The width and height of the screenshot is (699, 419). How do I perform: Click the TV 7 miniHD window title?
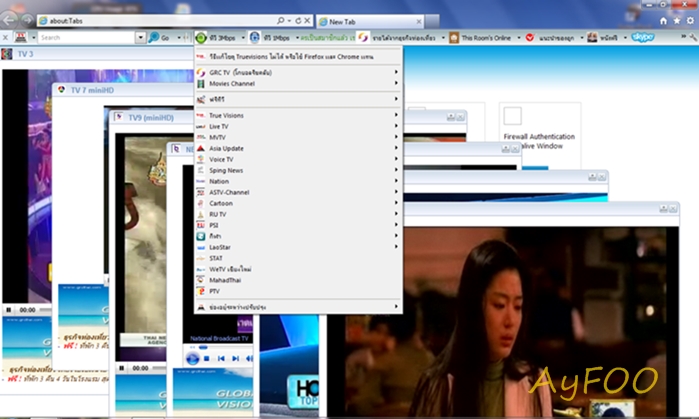point(92,90)
